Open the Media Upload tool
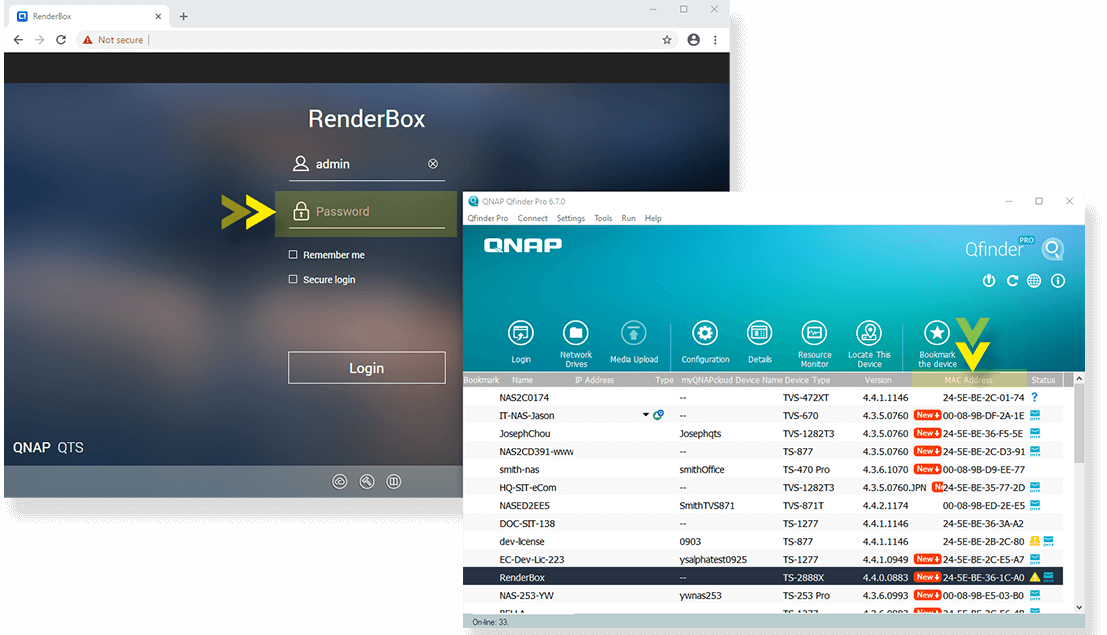Viewport: 1107px width, 635px height. [x=633, y=333]
